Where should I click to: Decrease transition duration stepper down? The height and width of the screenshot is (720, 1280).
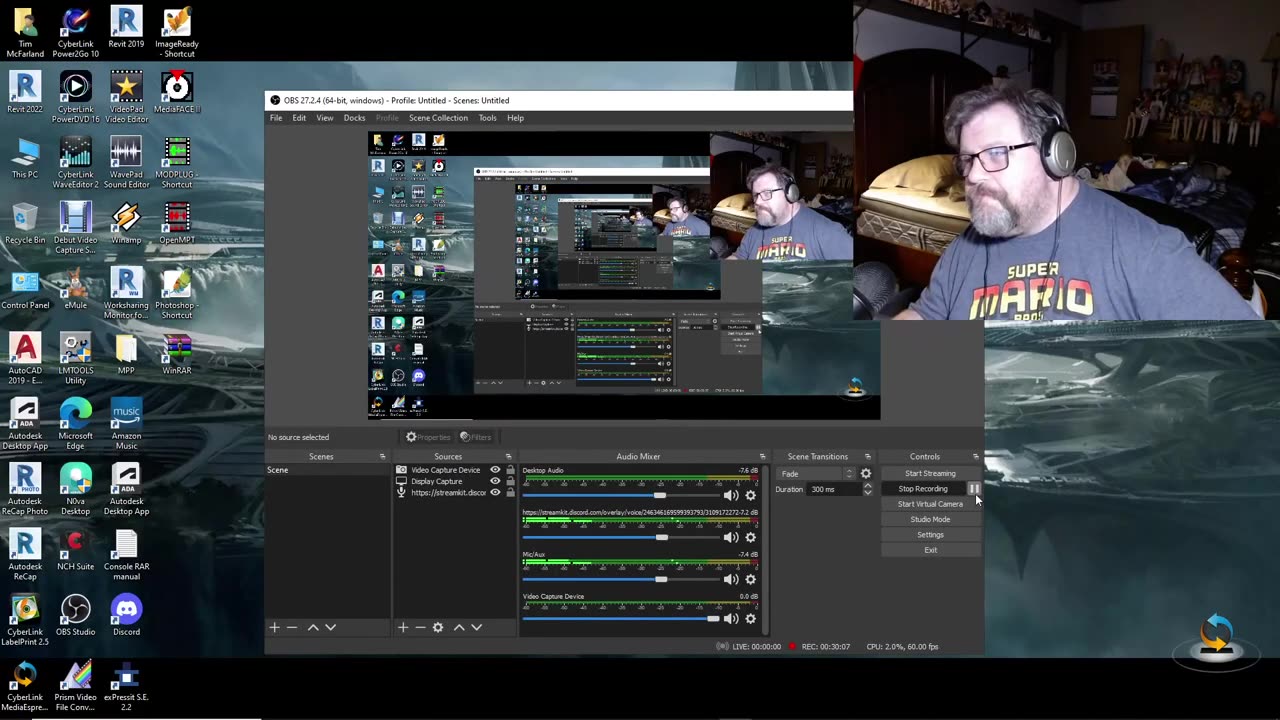[x=867, y=492]
